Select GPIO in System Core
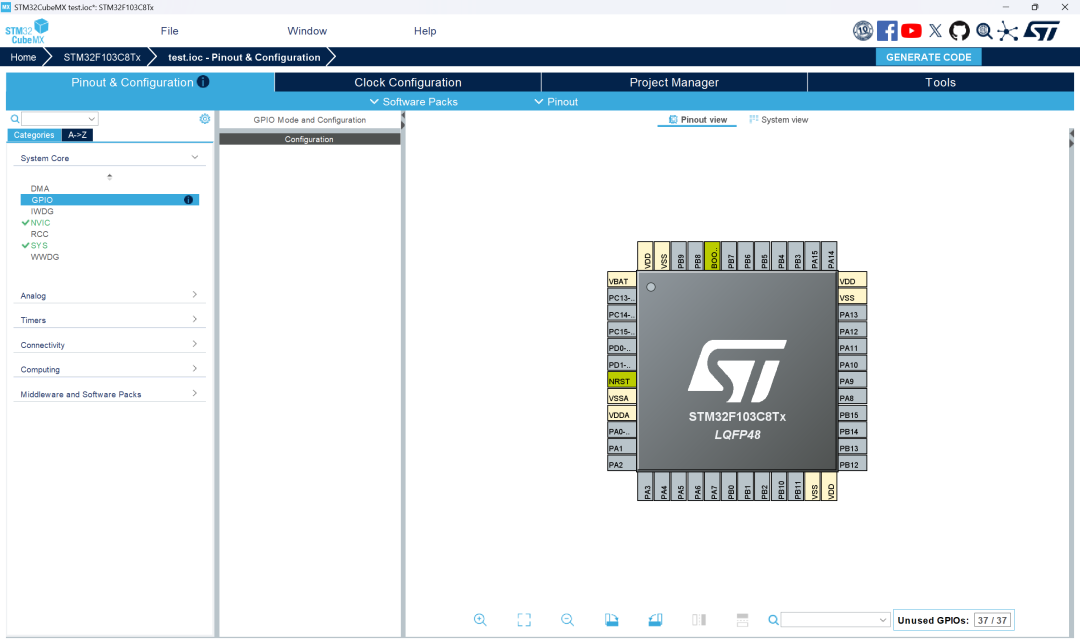 [110, 200]
